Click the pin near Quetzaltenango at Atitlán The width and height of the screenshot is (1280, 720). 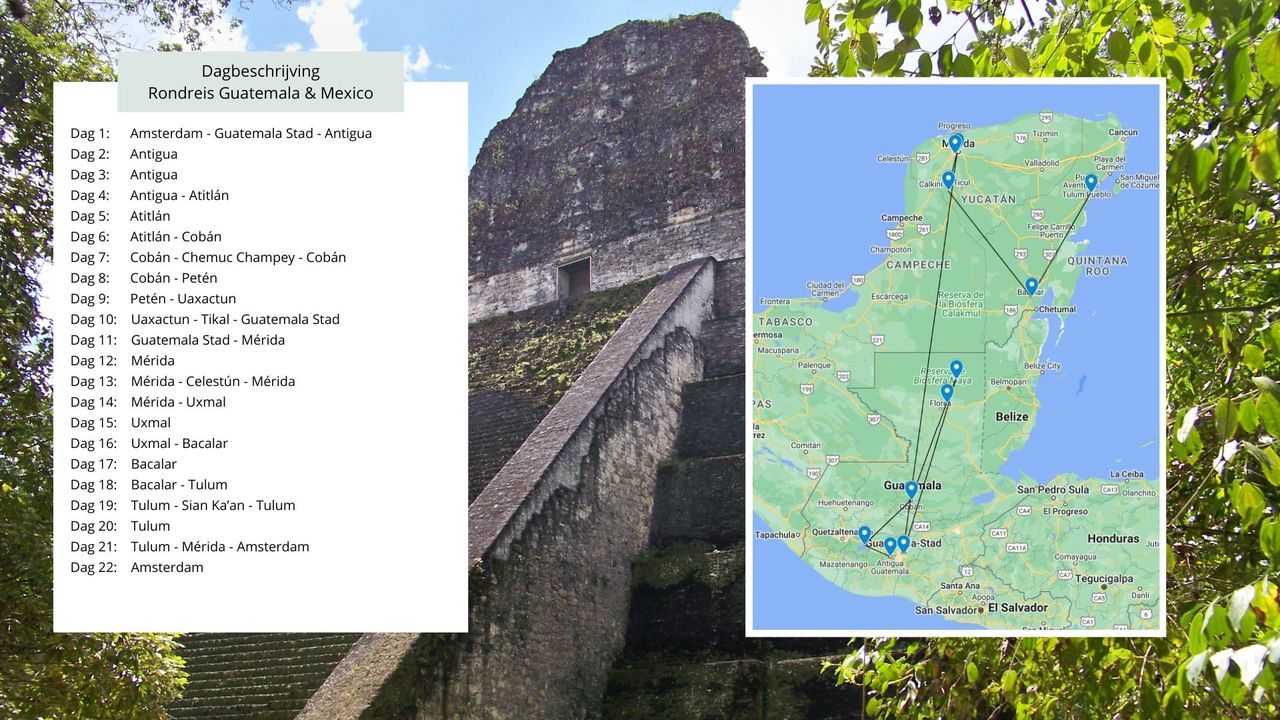[x=865, y=535]
